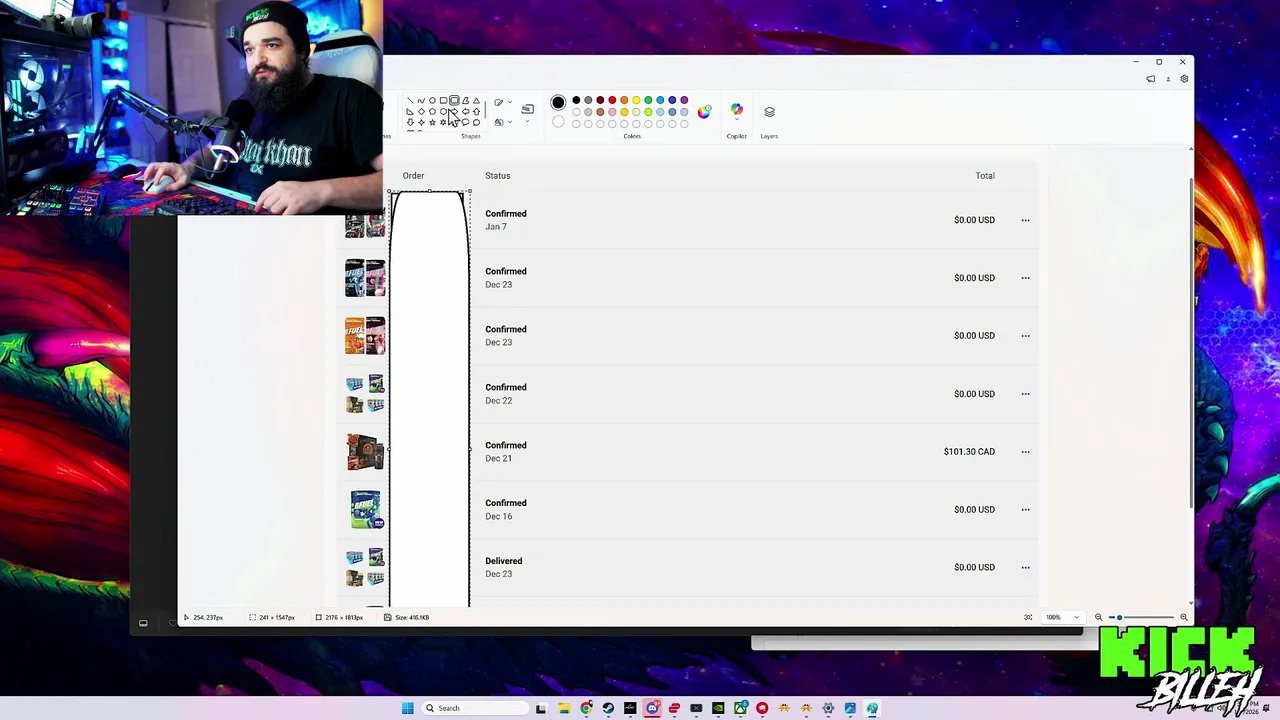This screenshot has width=1280, height=720.
Task: Zoom out using the minus icon
Action: tap(1098, 617)
